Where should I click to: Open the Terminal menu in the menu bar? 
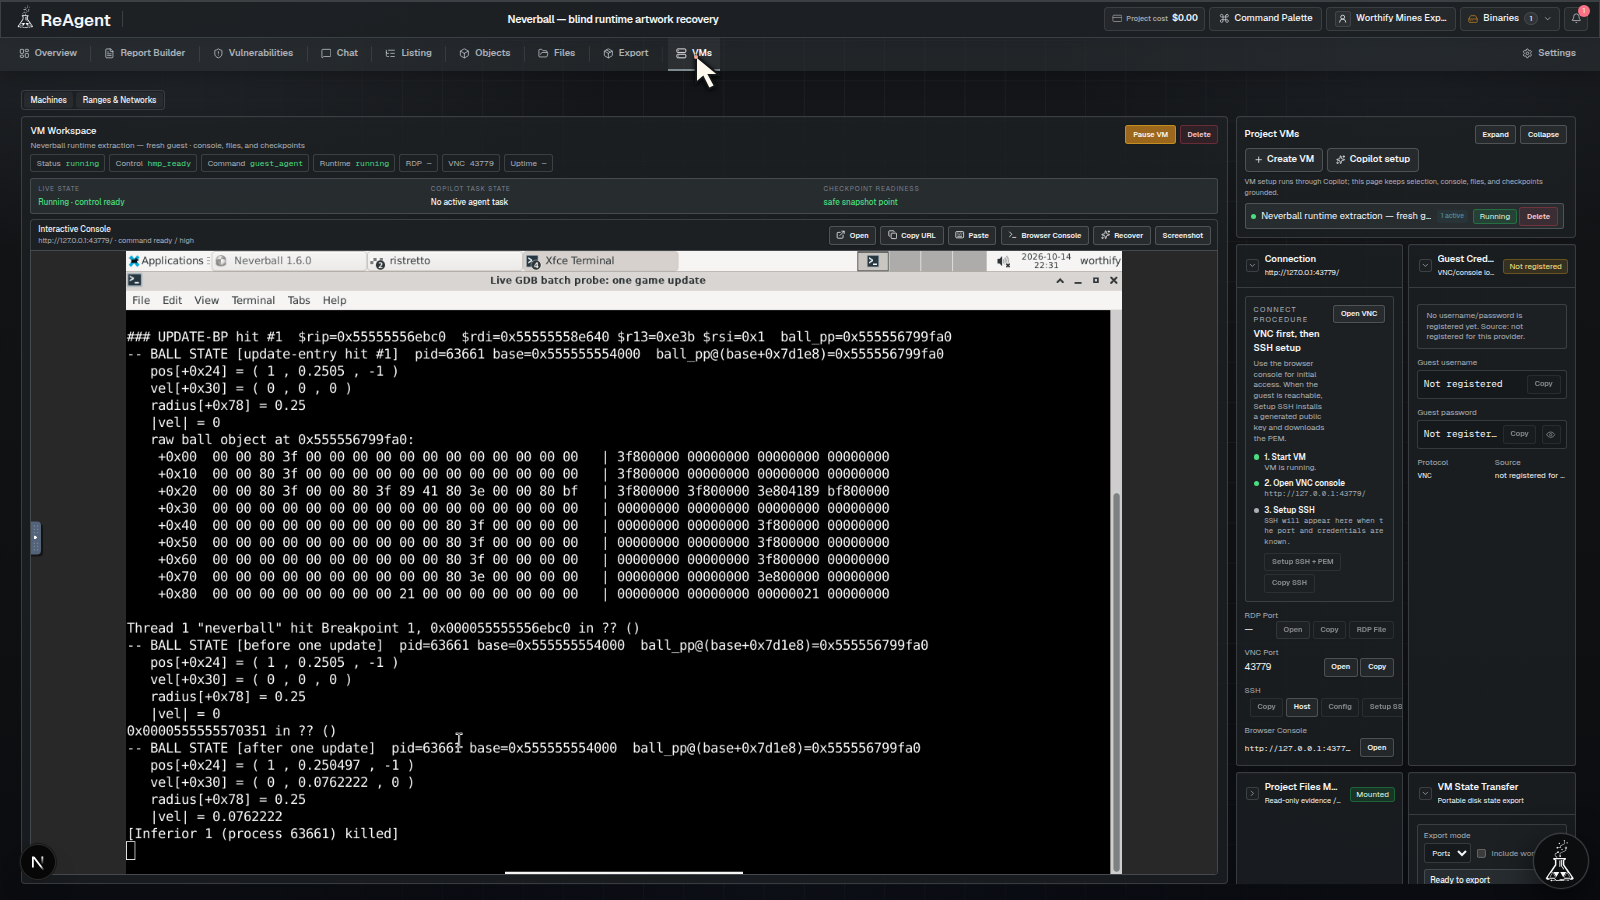click(253, 300)
